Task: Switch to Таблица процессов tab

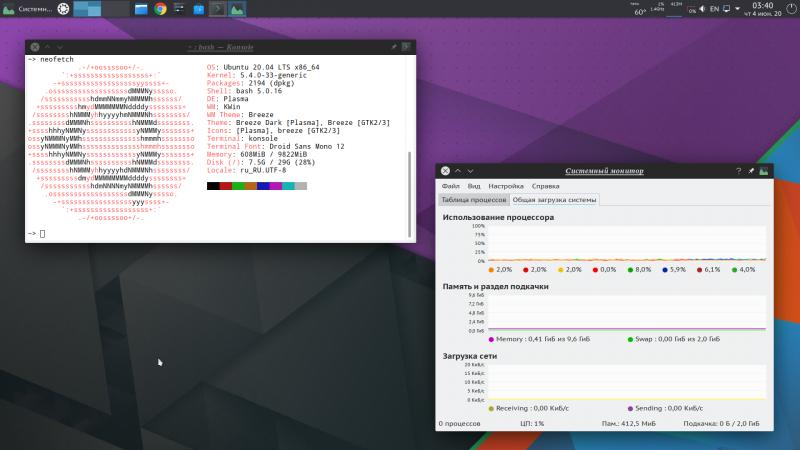Action: [474, 200]
